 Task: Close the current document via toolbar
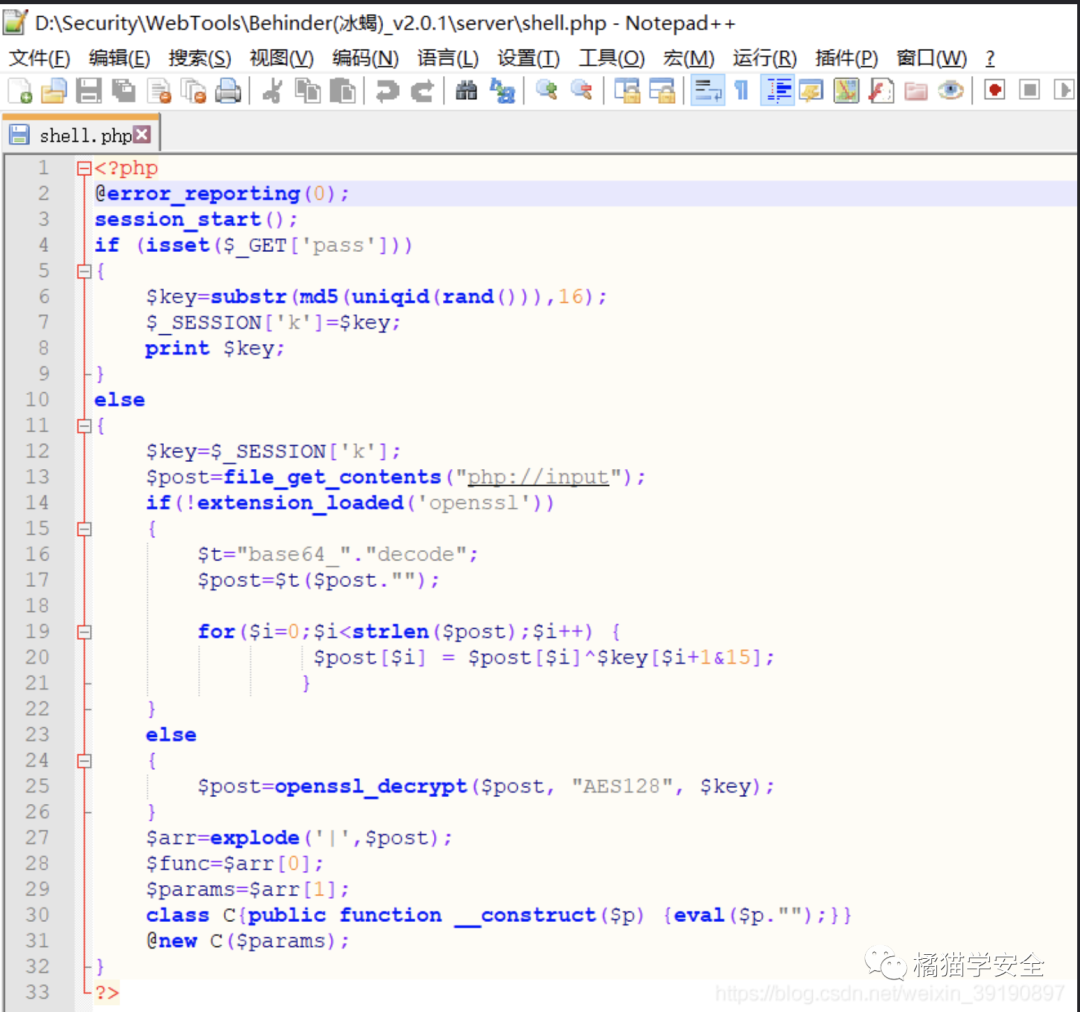(159, 91)
